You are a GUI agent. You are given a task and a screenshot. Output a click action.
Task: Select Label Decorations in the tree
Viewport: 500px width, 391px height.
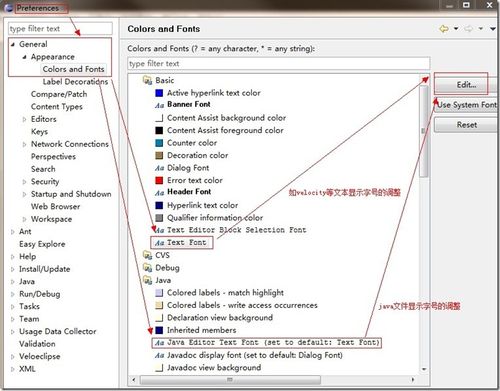(75, 82)
